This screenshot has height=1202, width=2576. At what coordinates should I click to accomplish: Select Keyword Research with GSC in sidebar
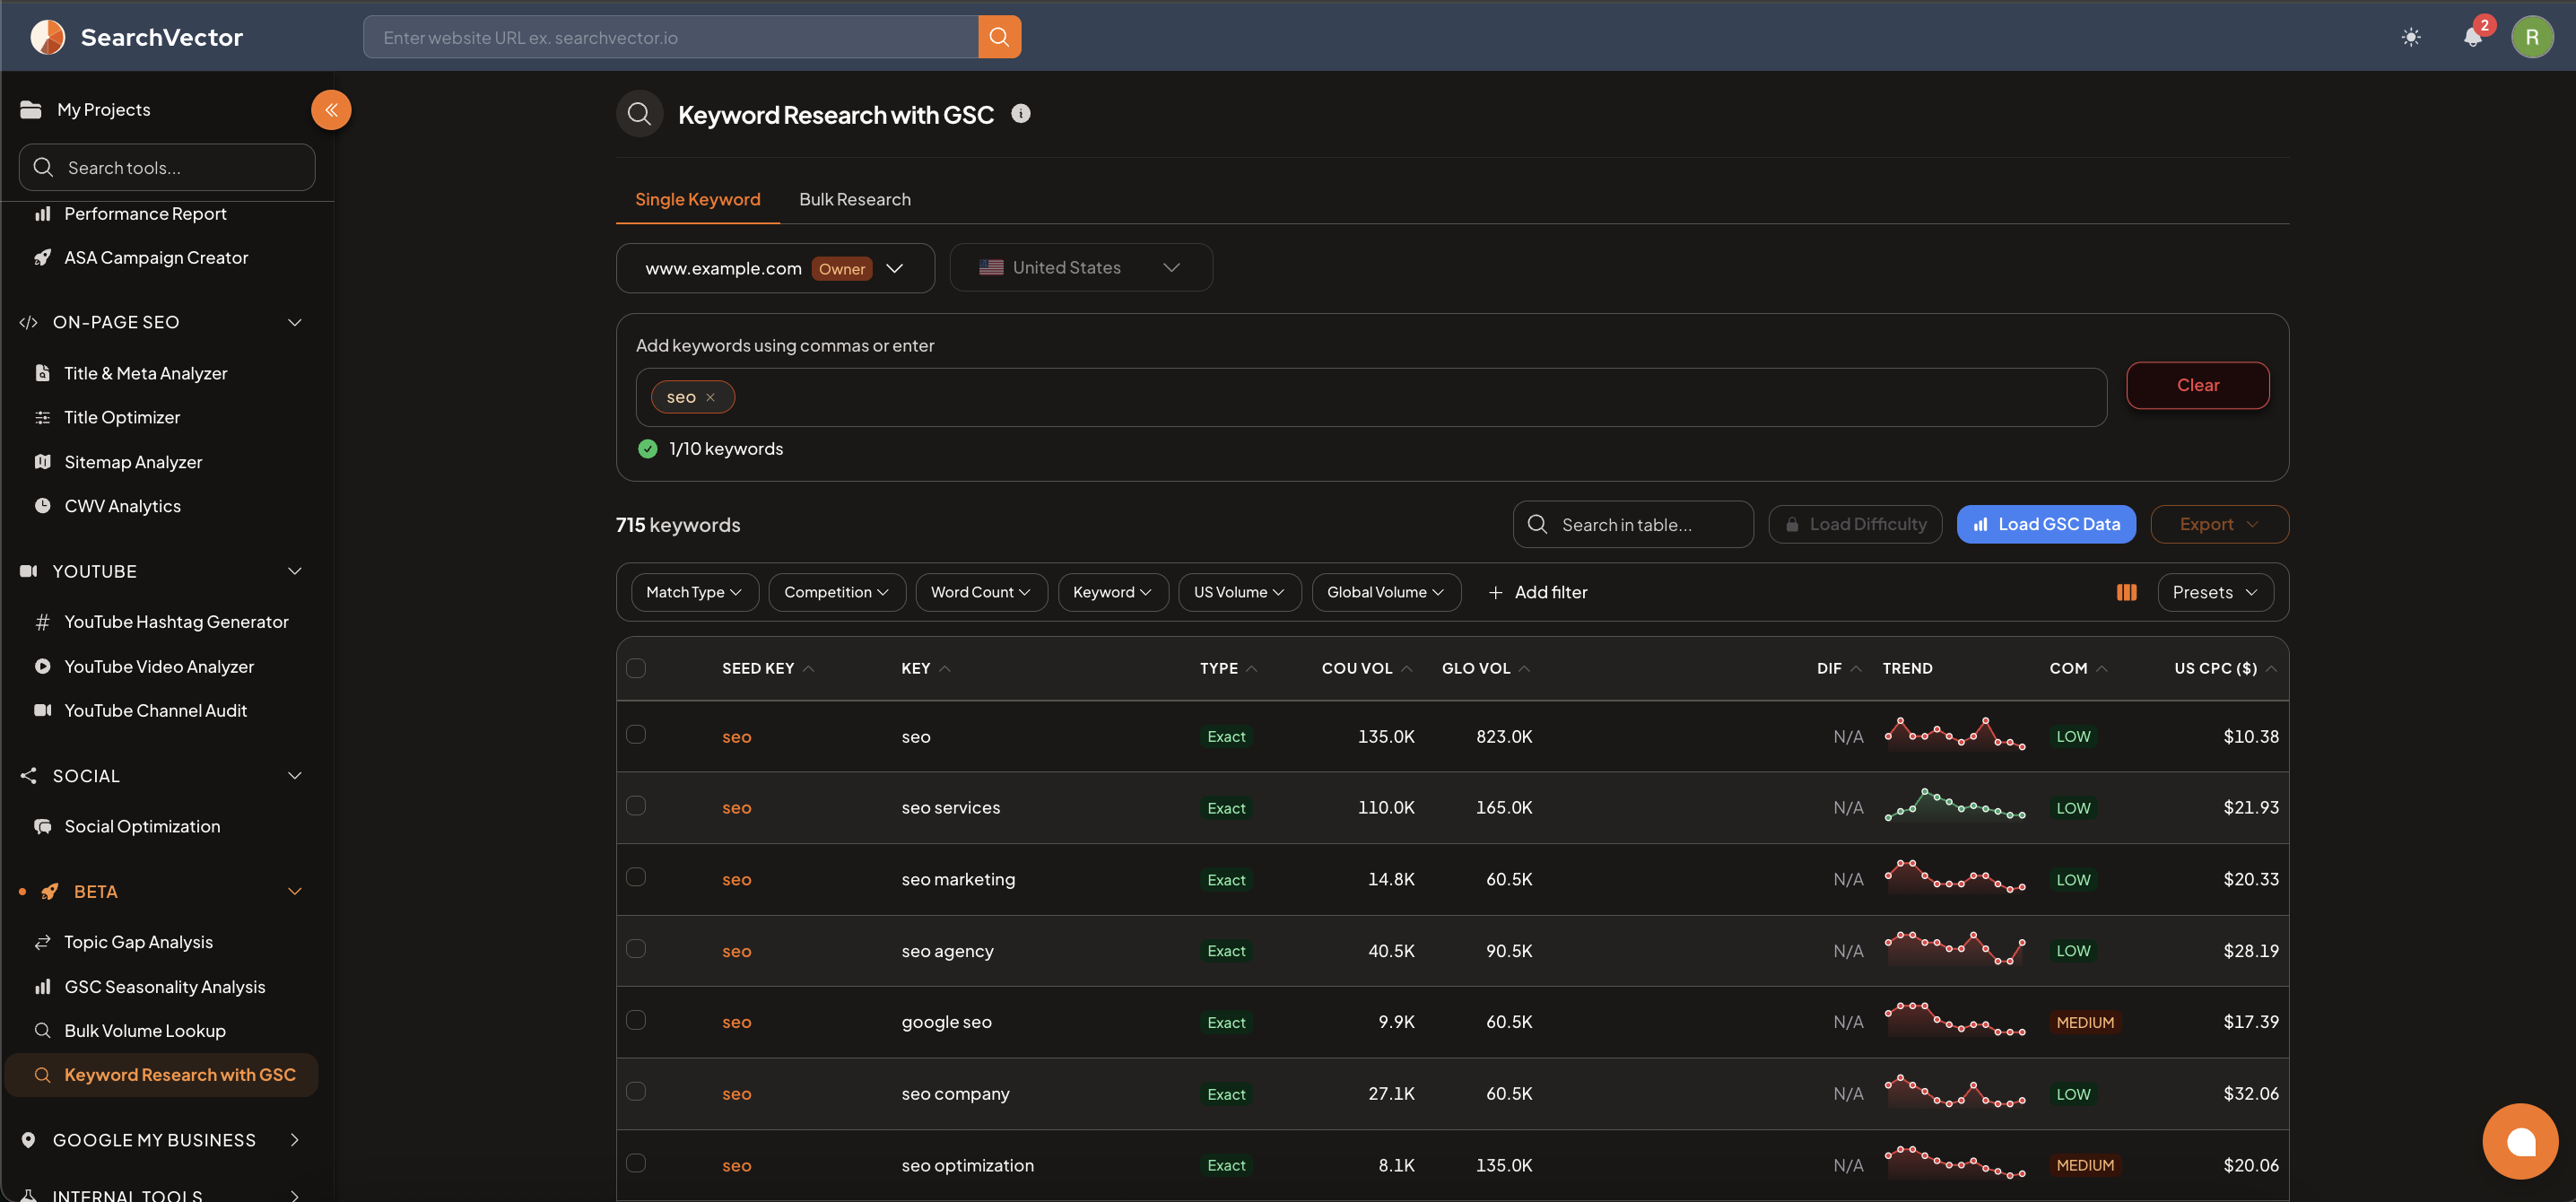pyautogui.click(x=162, y=1075)
